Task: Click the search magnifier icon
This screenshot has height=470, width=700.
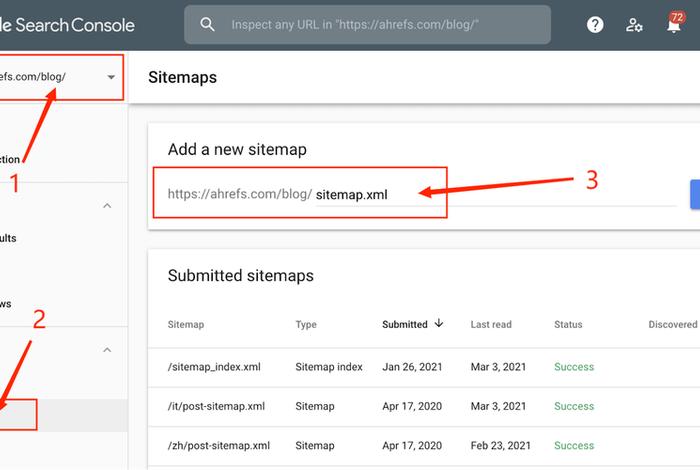Action: click(x=207, y=24)
